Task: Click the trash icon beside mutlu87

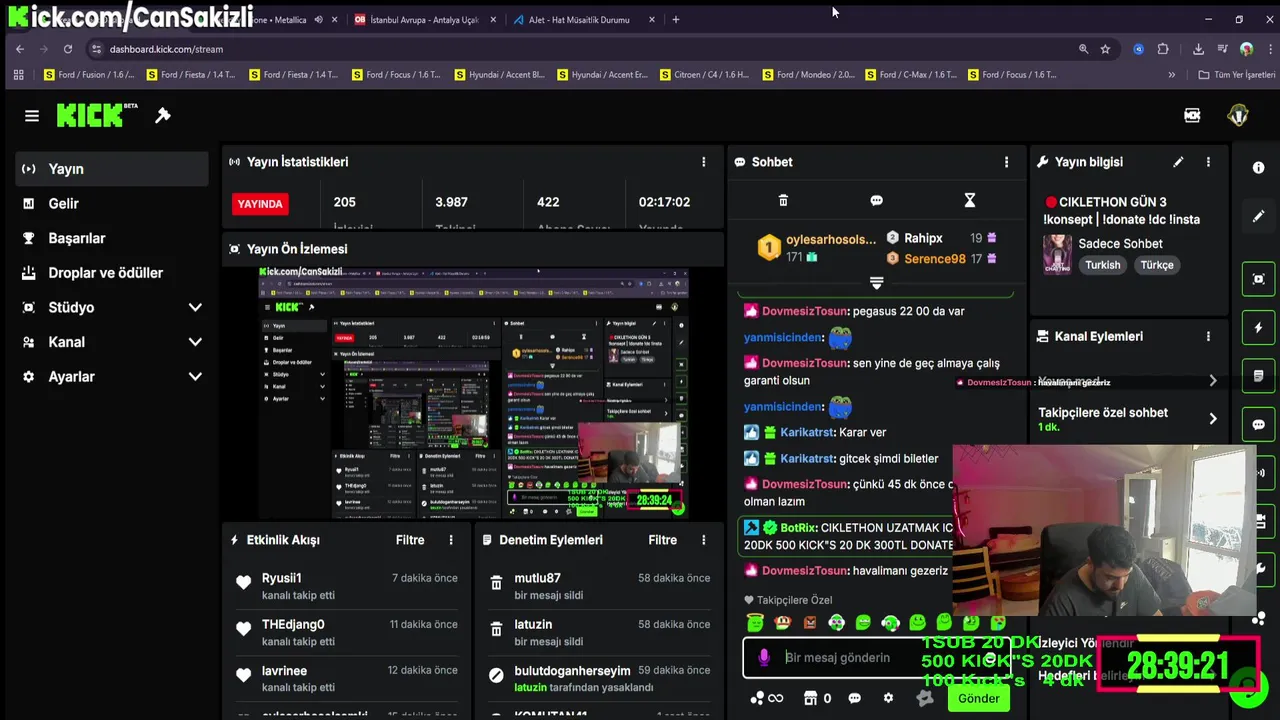Action: [496, 583]
